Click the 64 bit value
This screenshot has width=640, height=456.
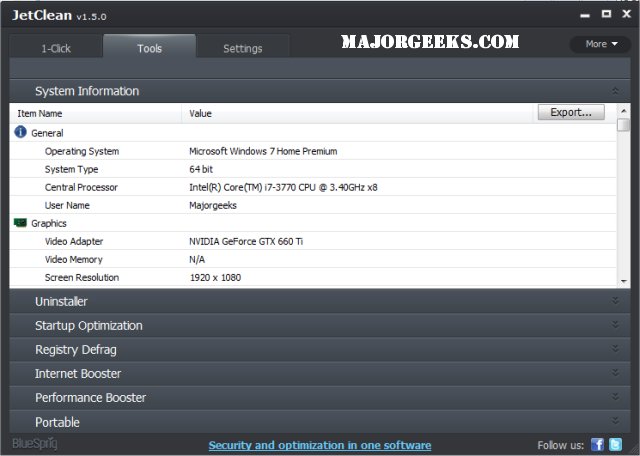click(201, 169)
